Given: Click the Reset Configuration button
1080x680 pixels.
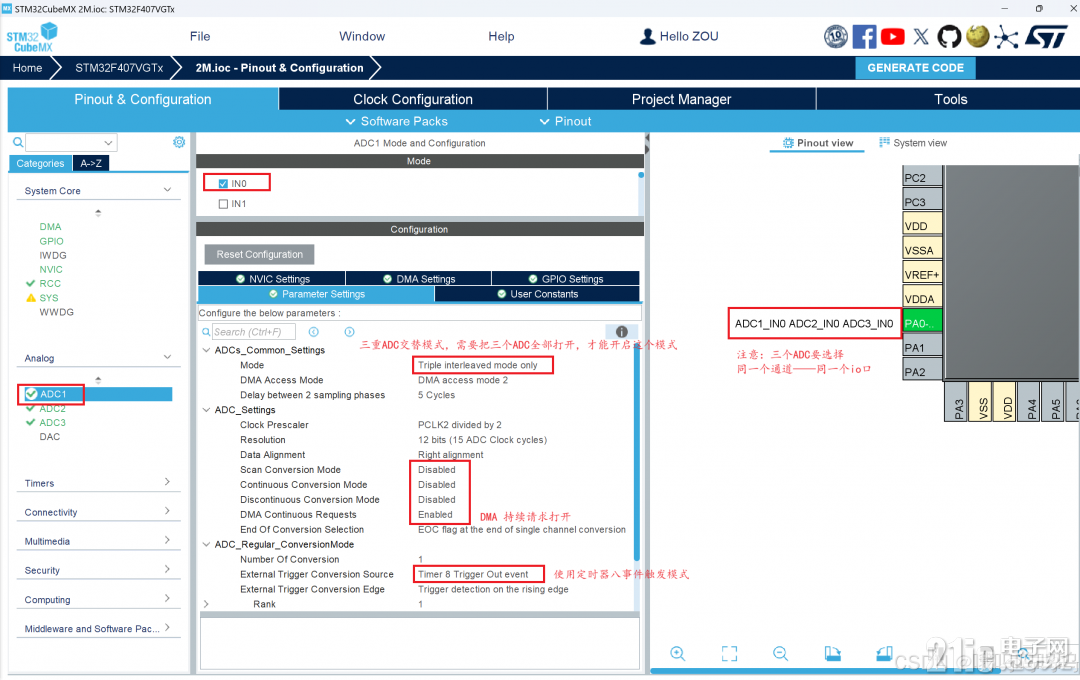Looking at the screenshot, I should tap(260, 254).
